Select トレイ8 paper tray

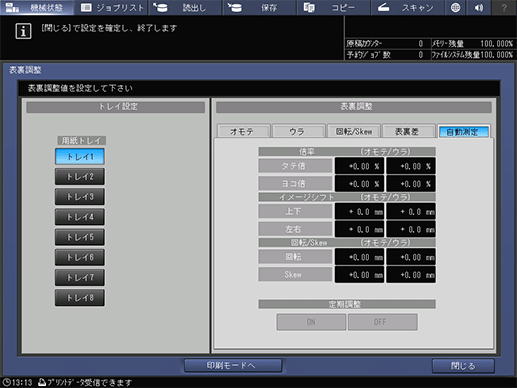click(80, 298)
